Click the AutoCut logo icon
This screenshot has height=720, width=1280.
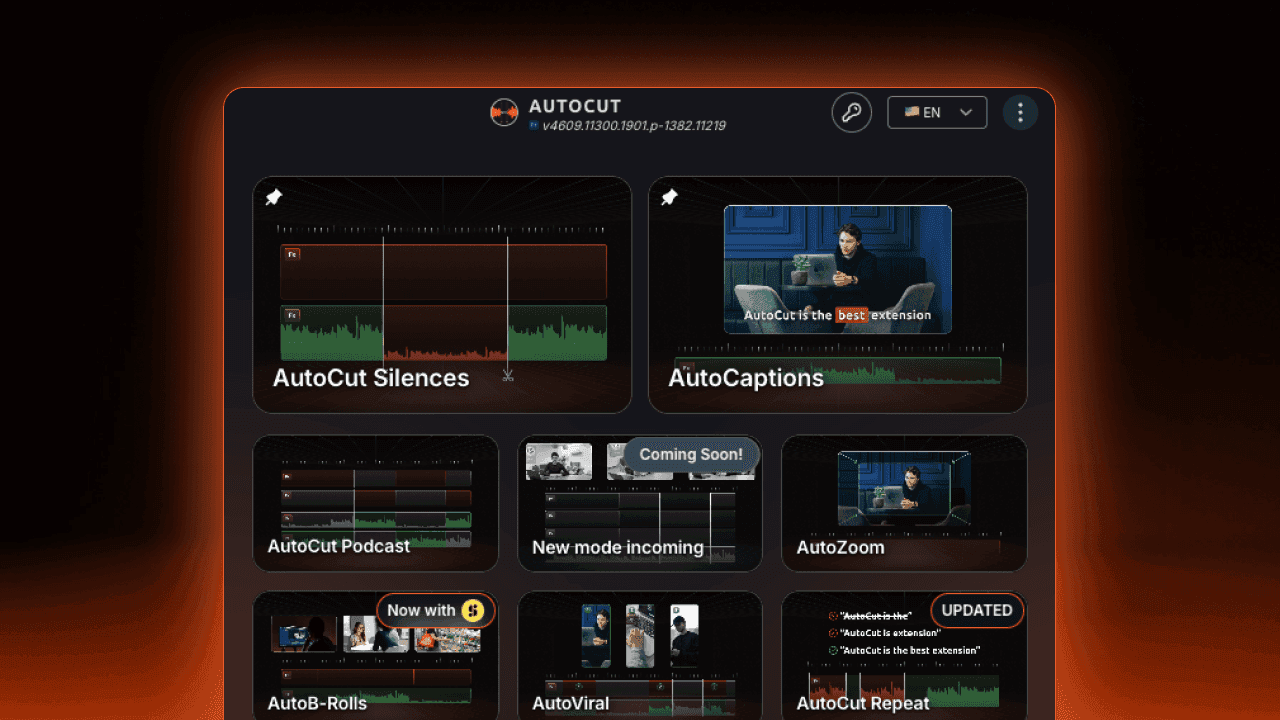[x=504, y=112]
